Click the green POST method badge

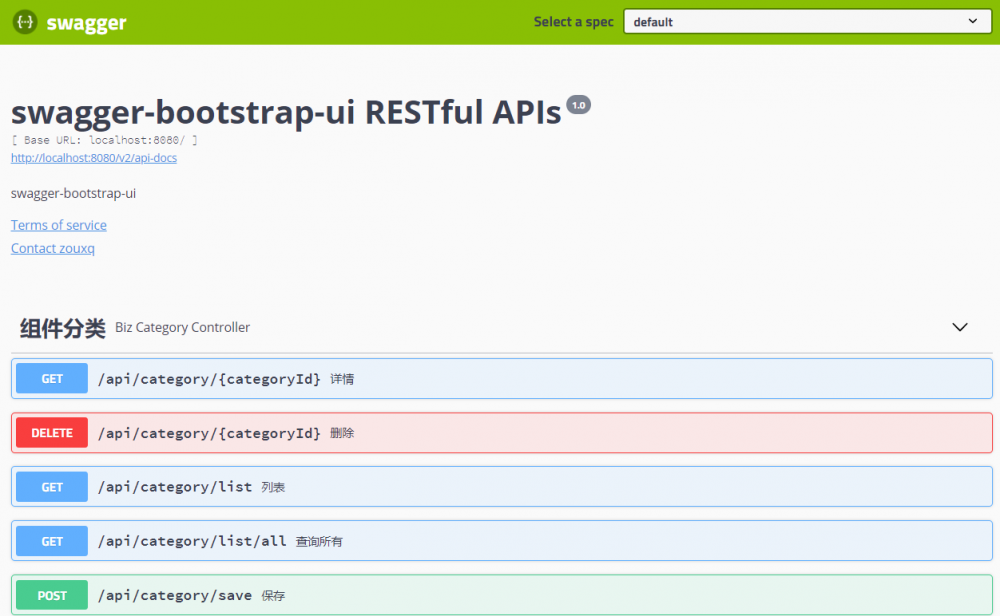point(52,595)
